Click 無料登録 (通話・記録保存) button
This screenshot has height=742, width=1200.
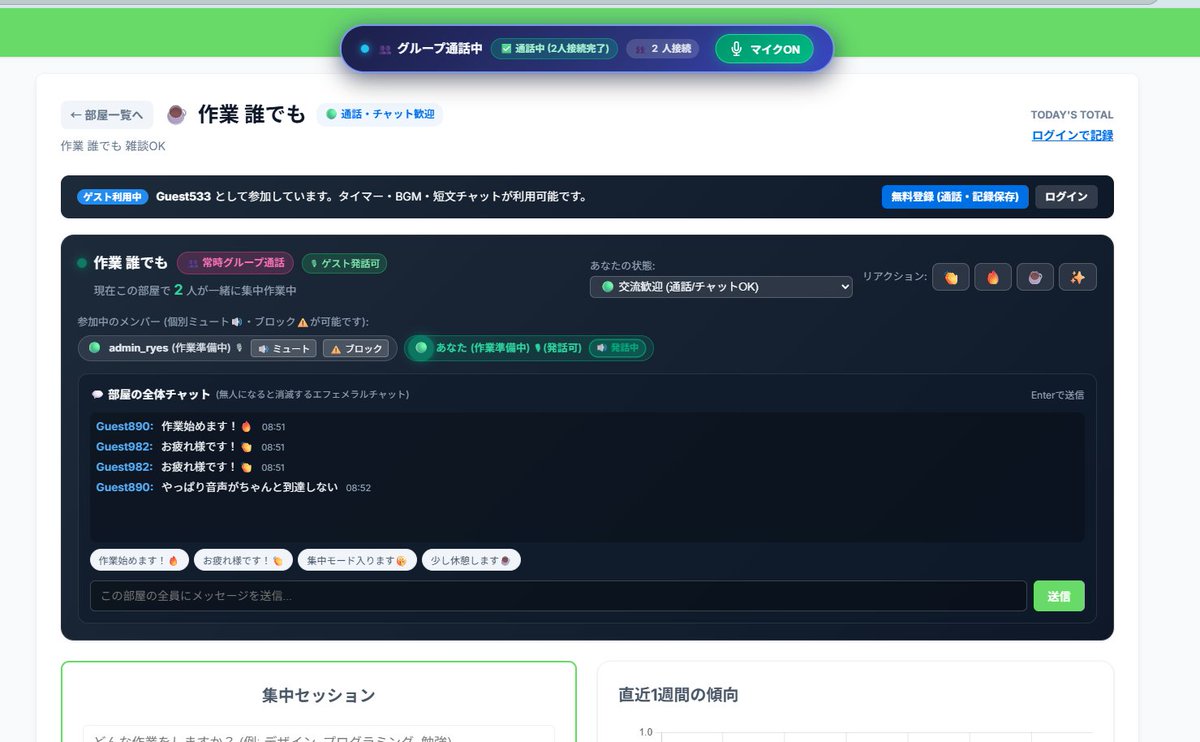point(954,197)
